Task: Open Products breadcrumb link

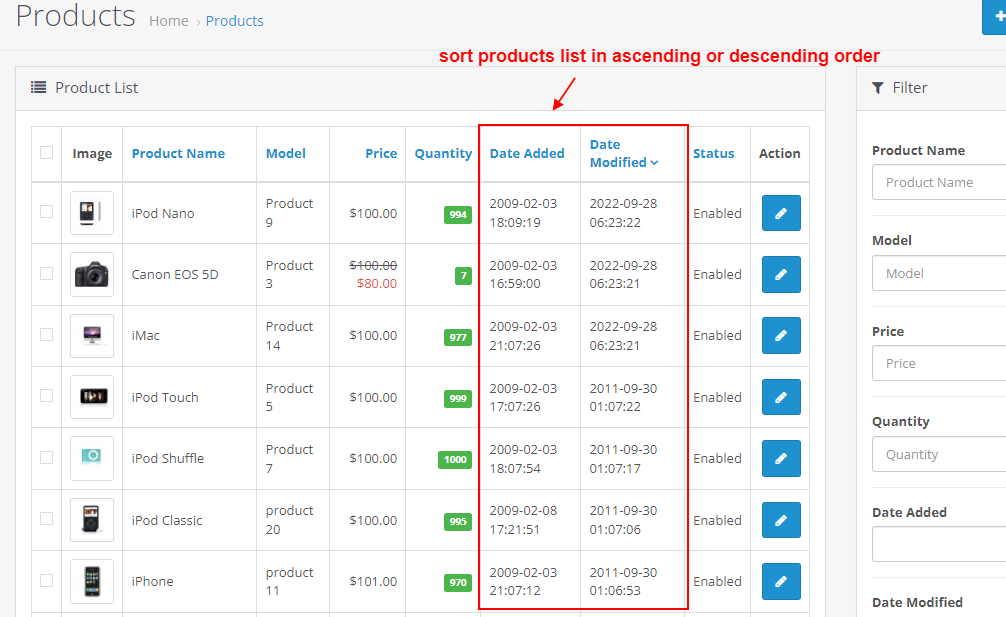Action: coord(234,21)
